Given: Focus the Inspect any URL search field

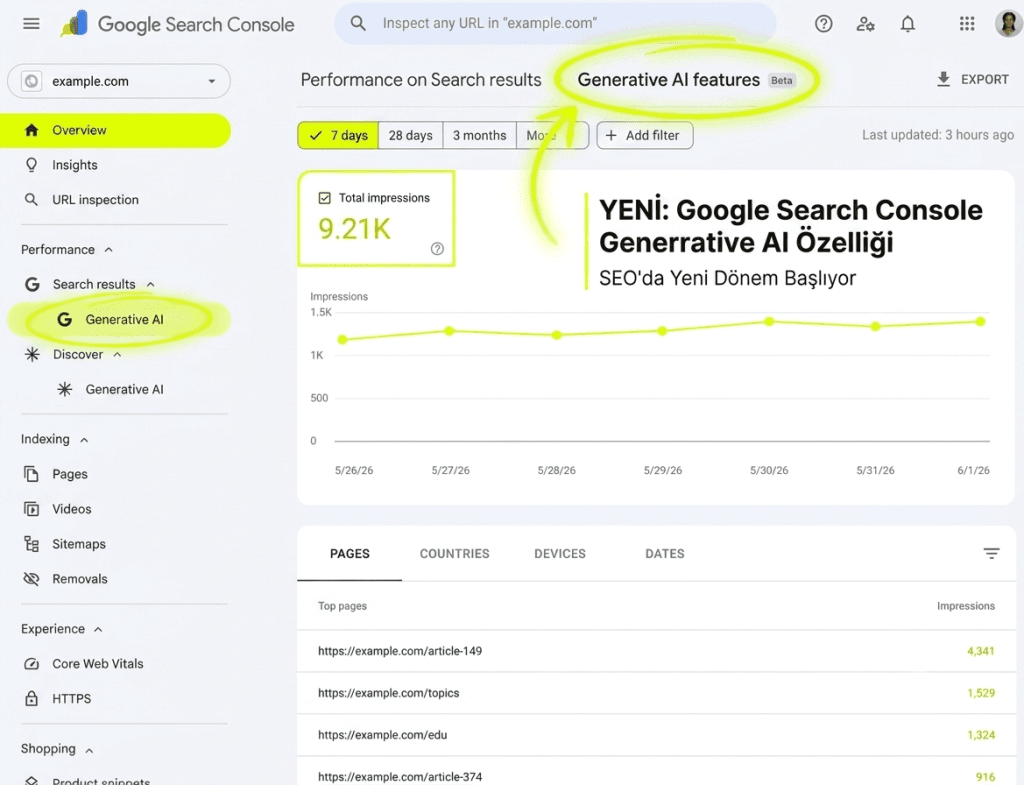Looking at the screenshot, I should pyautogui.click(x=555, y=24).
